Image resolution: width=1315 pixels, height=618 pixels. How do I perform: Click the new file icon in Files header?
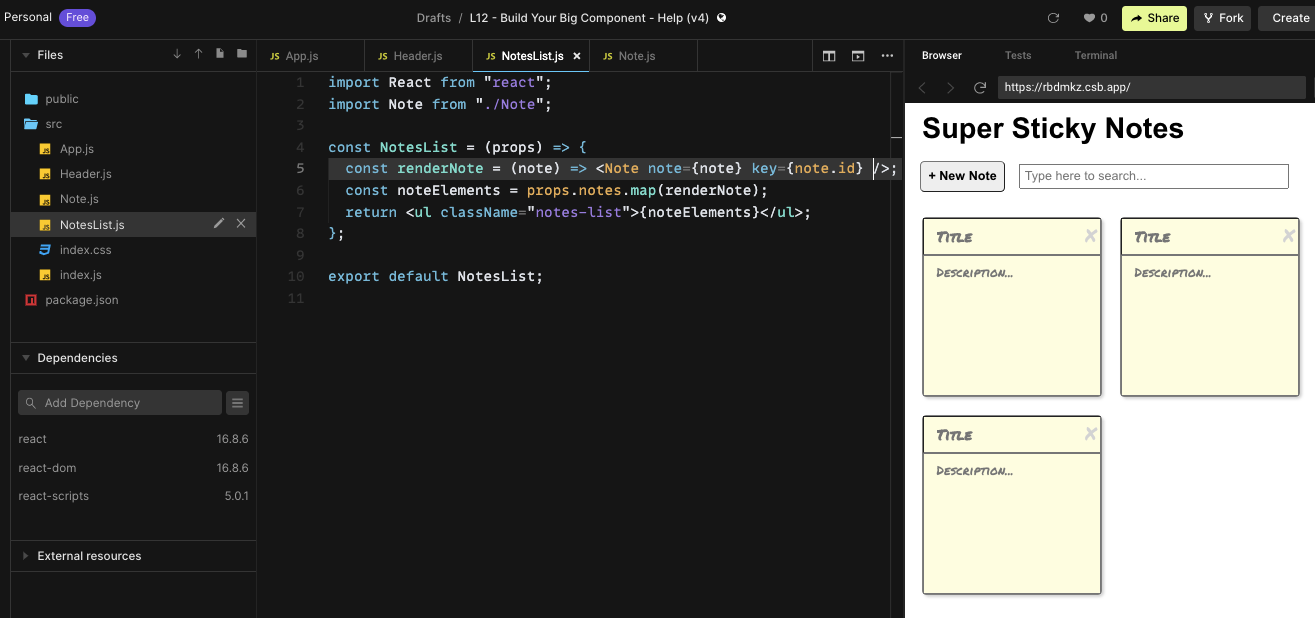pyautogui.click(x=220, y=54)
